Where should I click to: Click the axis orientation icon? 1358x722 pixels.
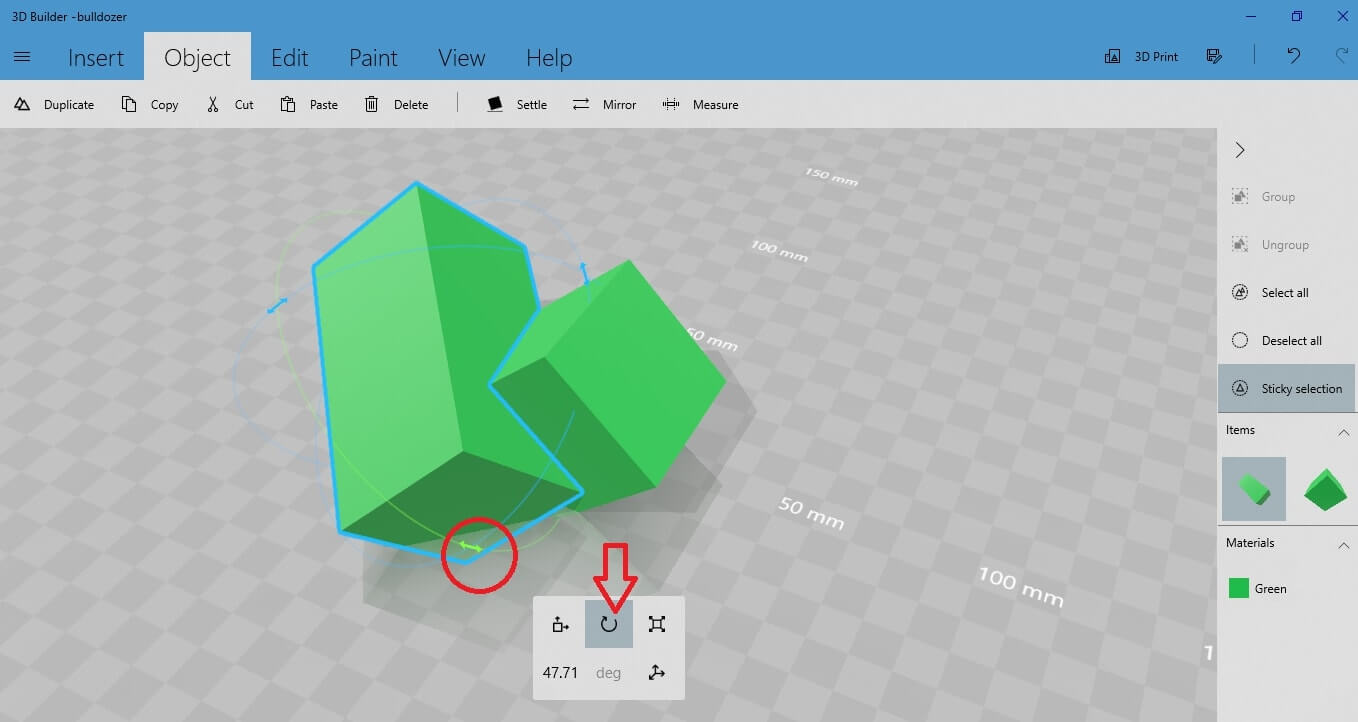click(x=657, y=673)
